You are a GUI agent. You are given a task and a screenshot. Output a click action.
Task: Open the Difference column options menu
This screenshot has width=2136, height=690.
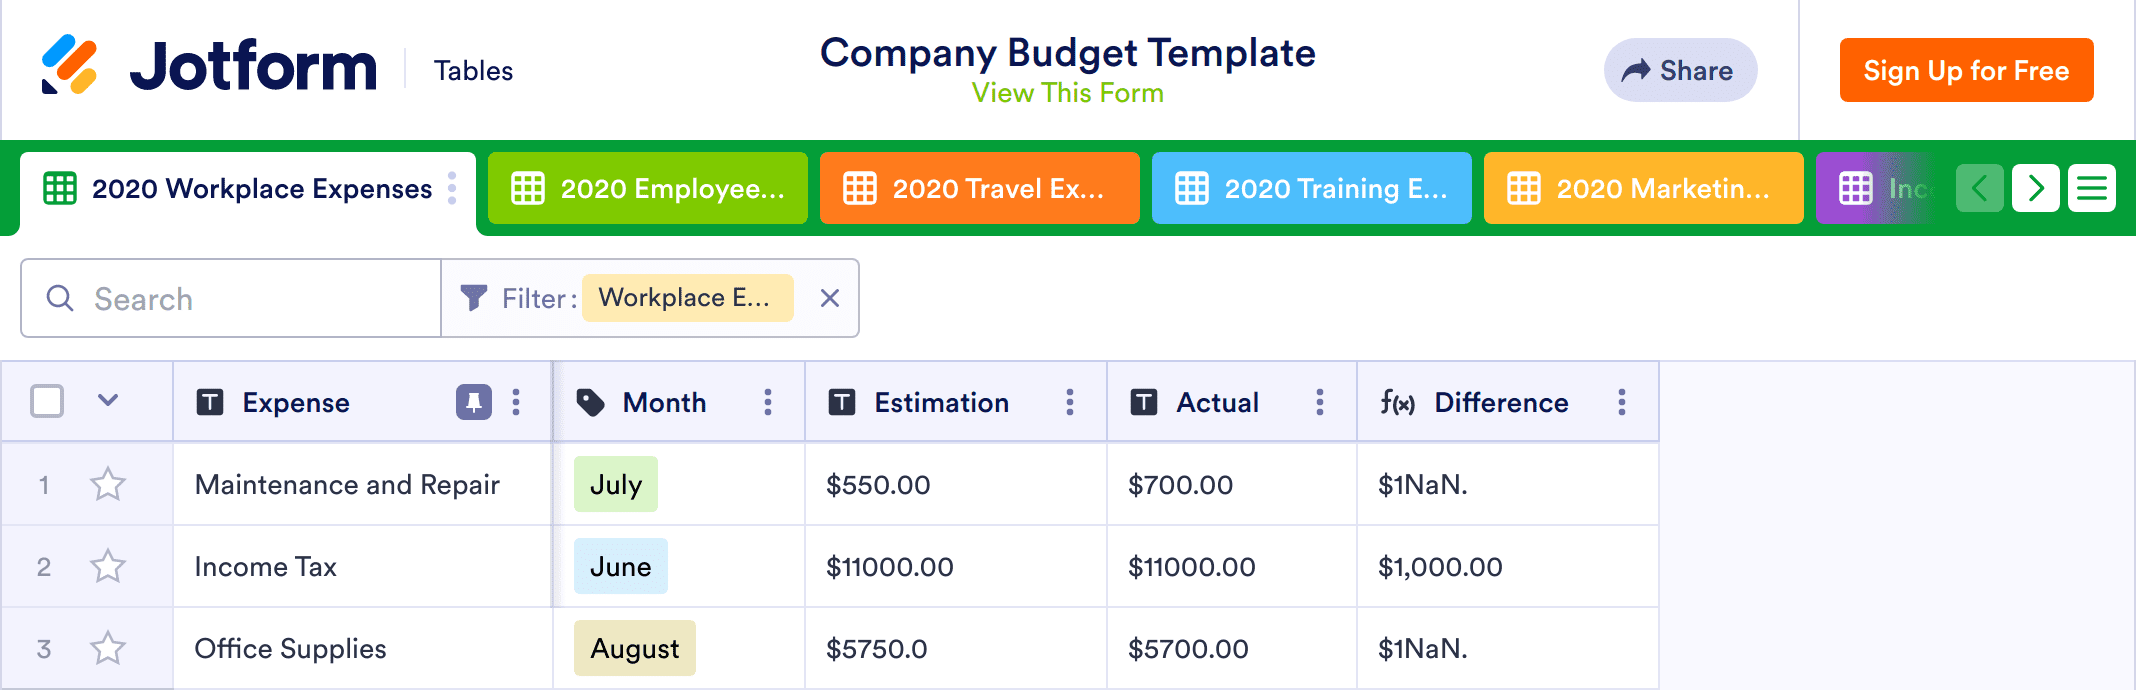[1622, 402]
